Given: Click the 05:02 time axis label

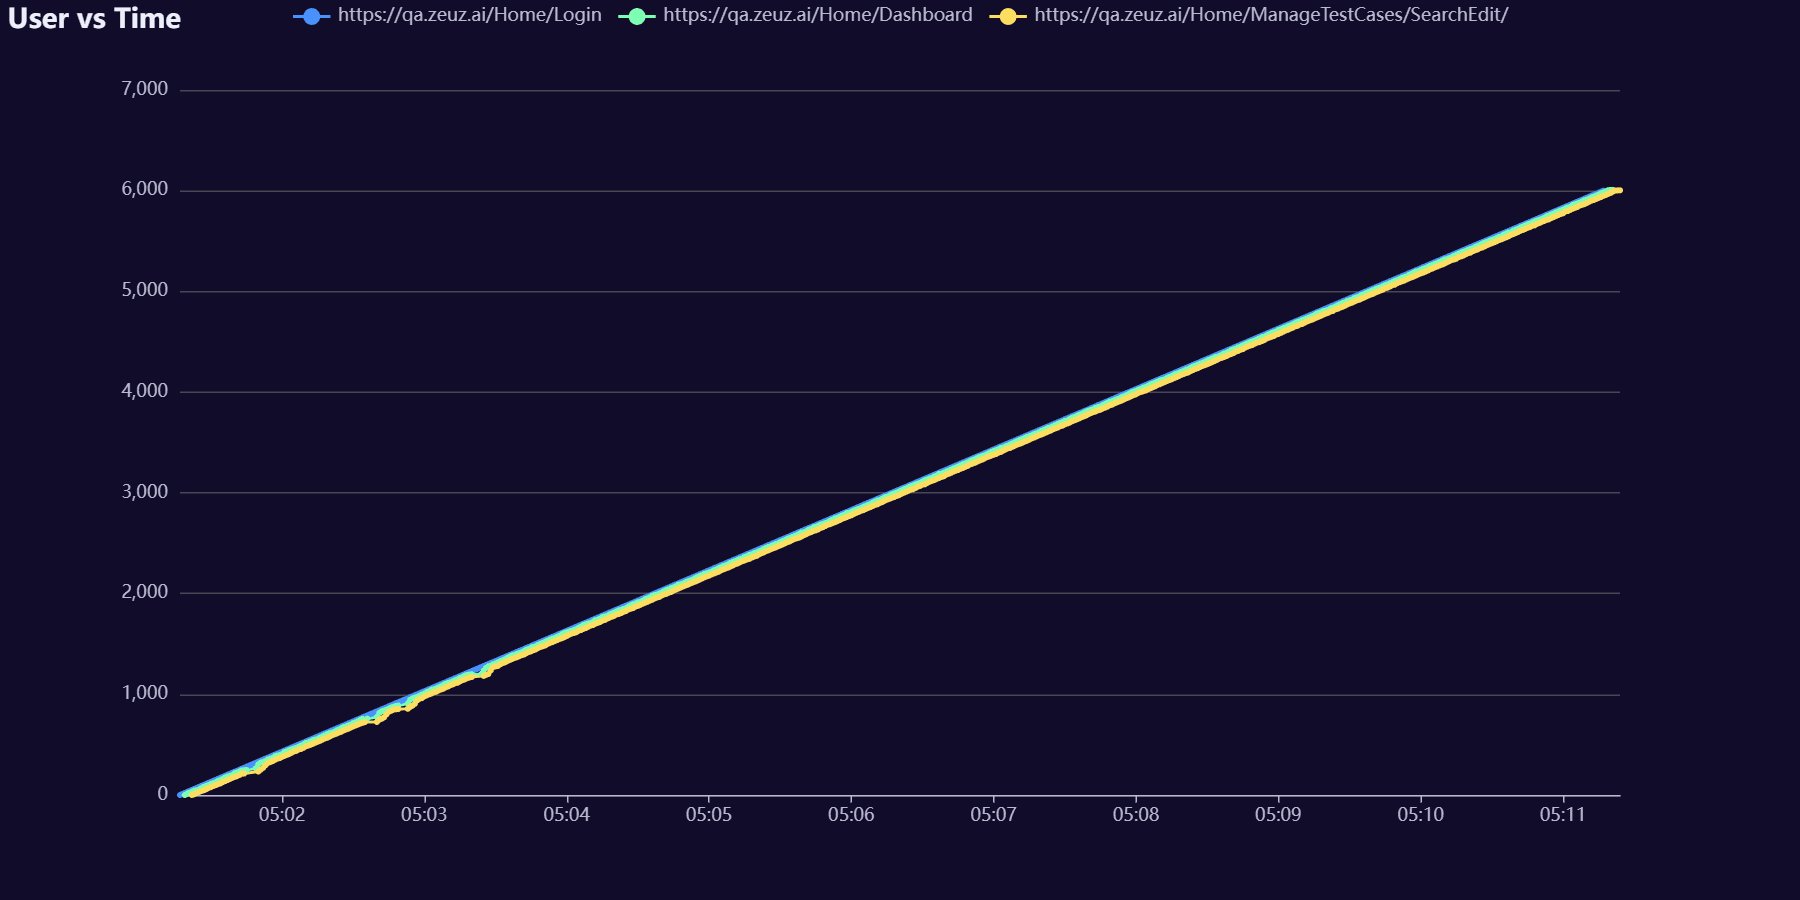Looking at the screenshot, I should coord(282,815).
